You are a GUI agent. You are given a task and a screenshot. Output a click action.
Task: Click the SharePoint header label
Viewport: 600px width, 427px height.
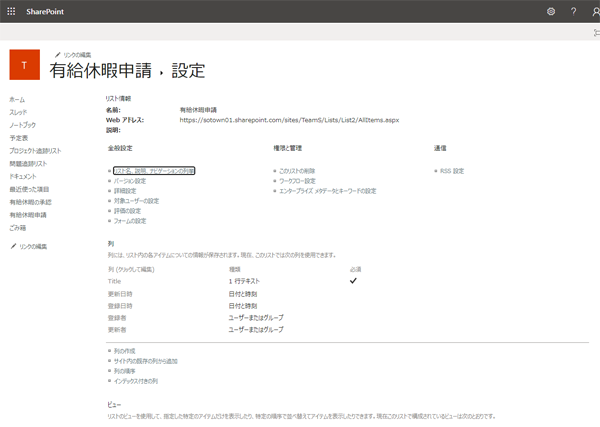click(x=45, y=11)
